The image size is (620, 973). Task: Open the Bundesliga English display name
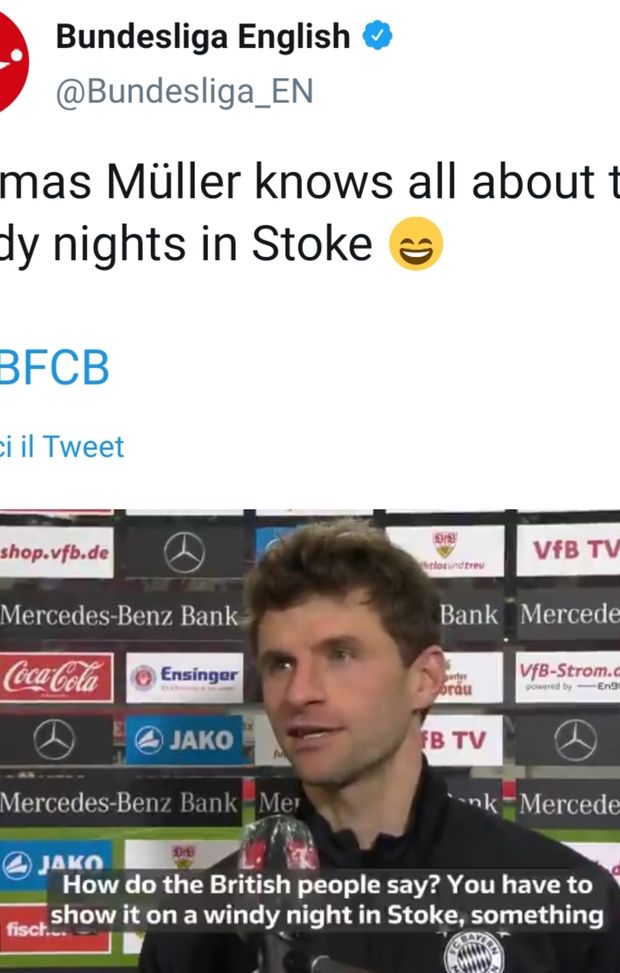[x=203, y=38]
